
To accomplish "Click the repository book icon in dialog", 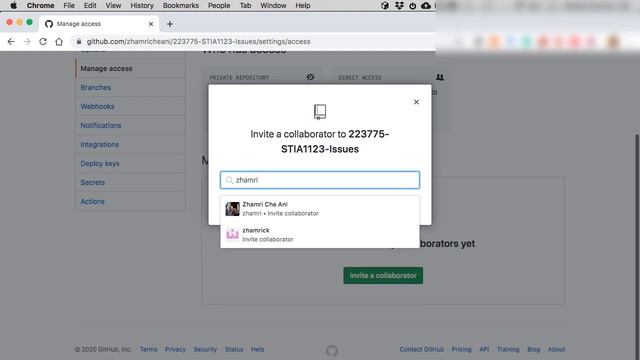I will click(320, 111).
